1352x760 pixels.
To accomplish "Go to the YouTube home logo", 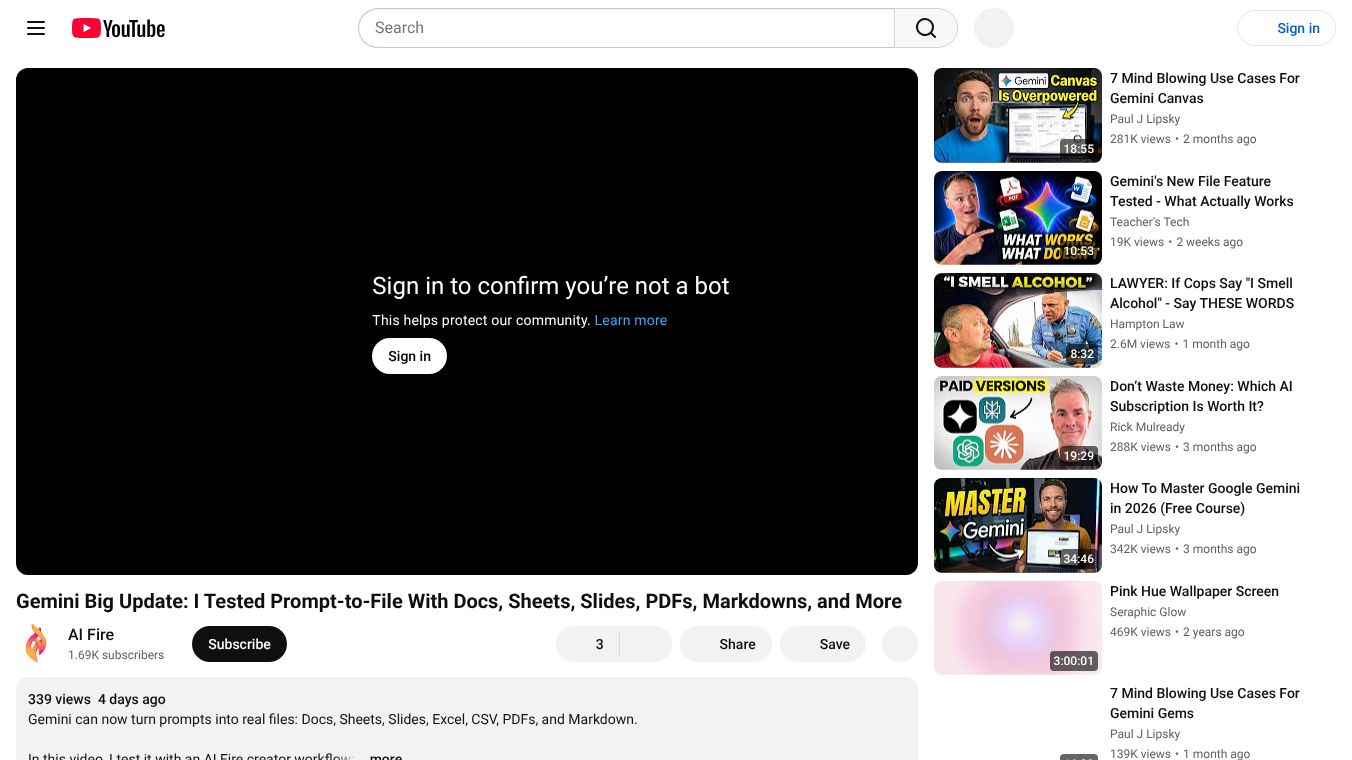I will [118, 28].
